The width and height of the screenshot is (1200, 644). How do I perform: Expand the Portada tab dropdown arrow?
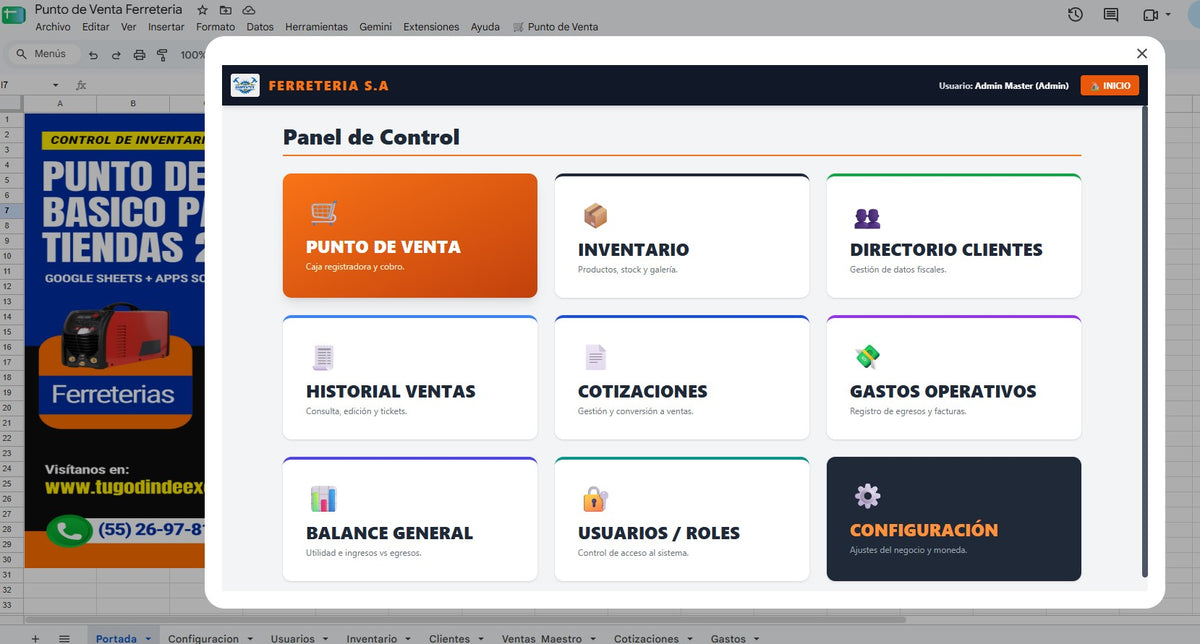click(148, 638)
